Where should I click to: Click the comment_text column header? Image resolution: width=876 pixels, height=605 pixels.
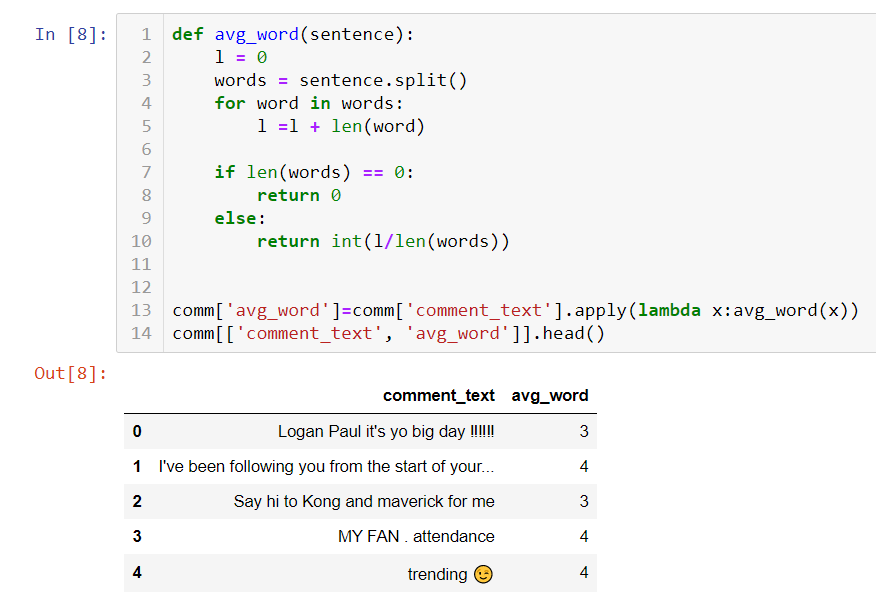click(x=438, y=395)
